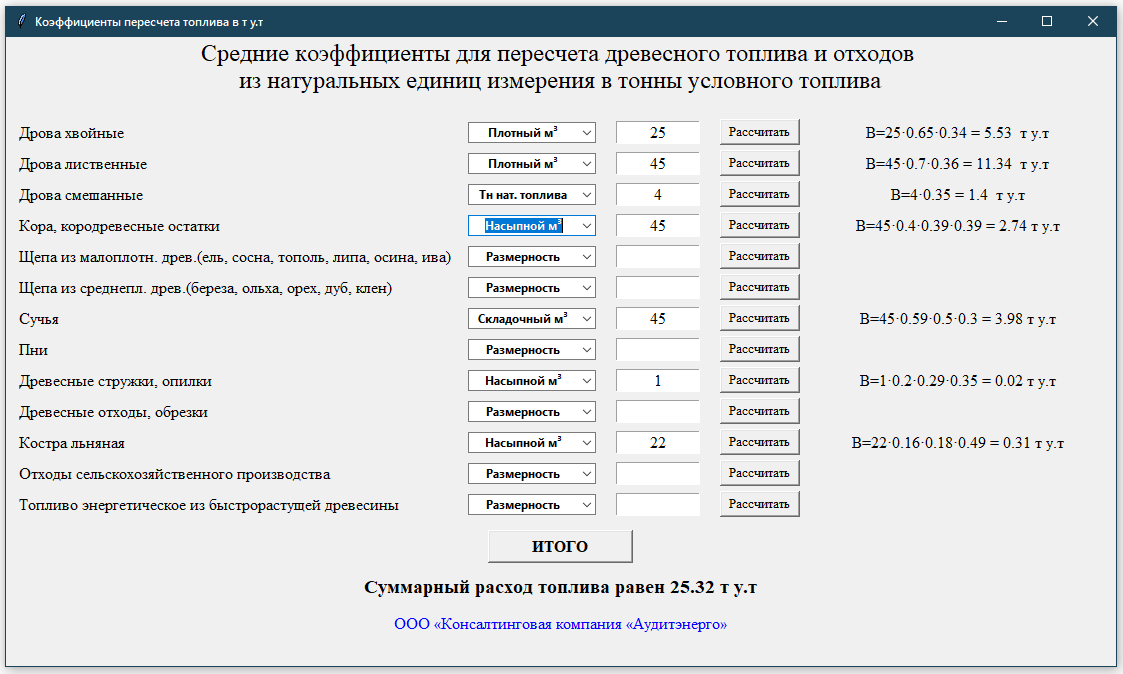Image resolution: width=1123 pixels, height=674 pixels.
Task: Expand units dropdown for Дрова смешанные
Action: (531, 195)
